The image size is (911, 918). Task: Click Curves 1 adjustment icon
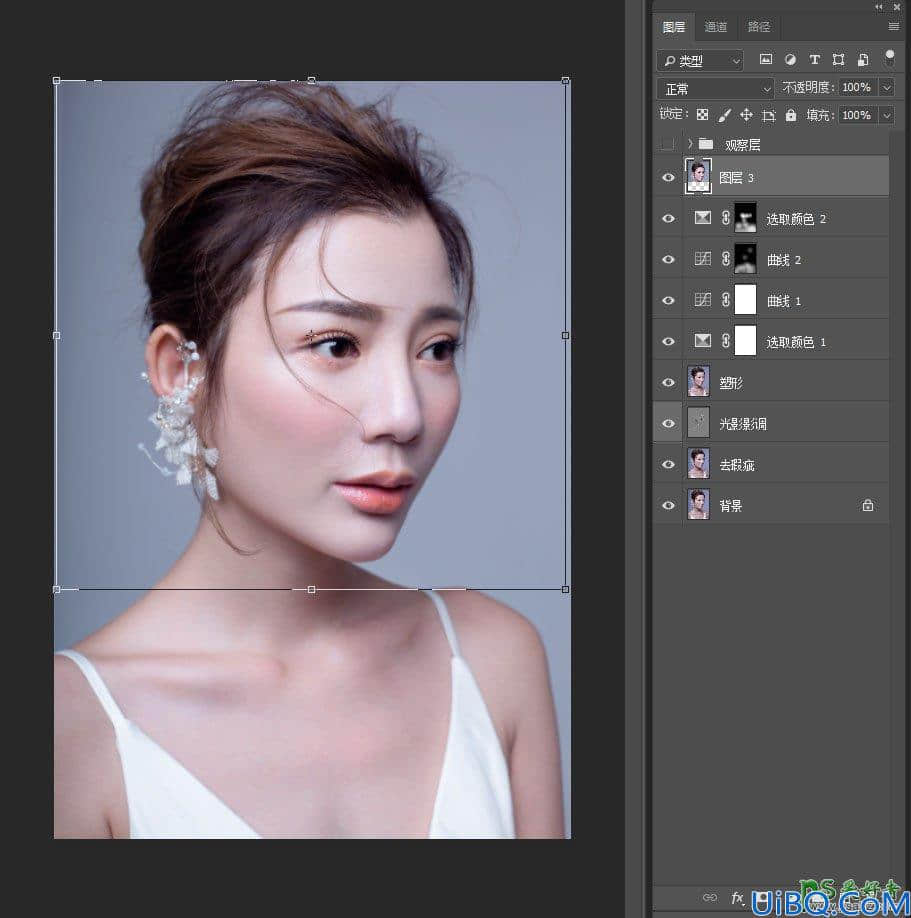coord(703,300)
